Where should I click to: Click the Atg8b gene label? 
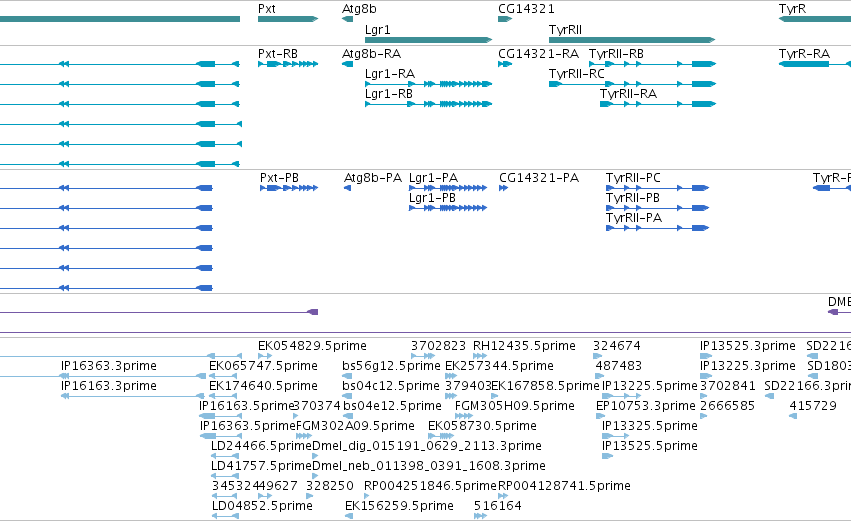tap(359, 9)
